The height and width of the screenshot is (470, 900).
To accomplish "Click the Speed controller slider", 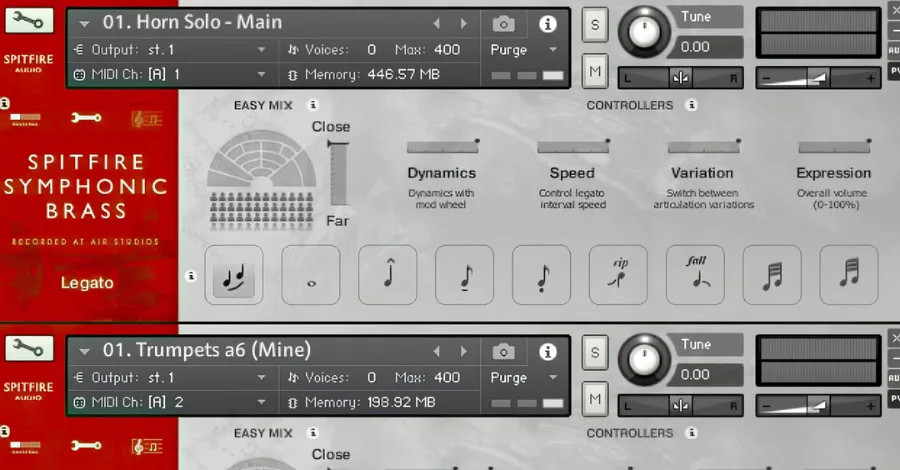I will click(x=573, y=147).
